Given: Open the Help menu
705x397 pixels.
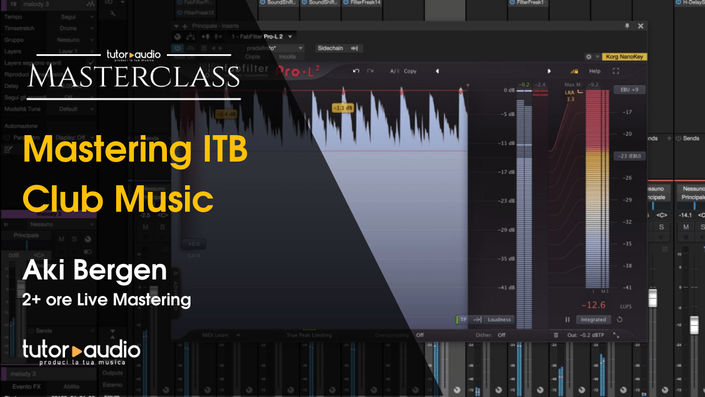Looking at the screenshot, I should click(x=595, y=71).
